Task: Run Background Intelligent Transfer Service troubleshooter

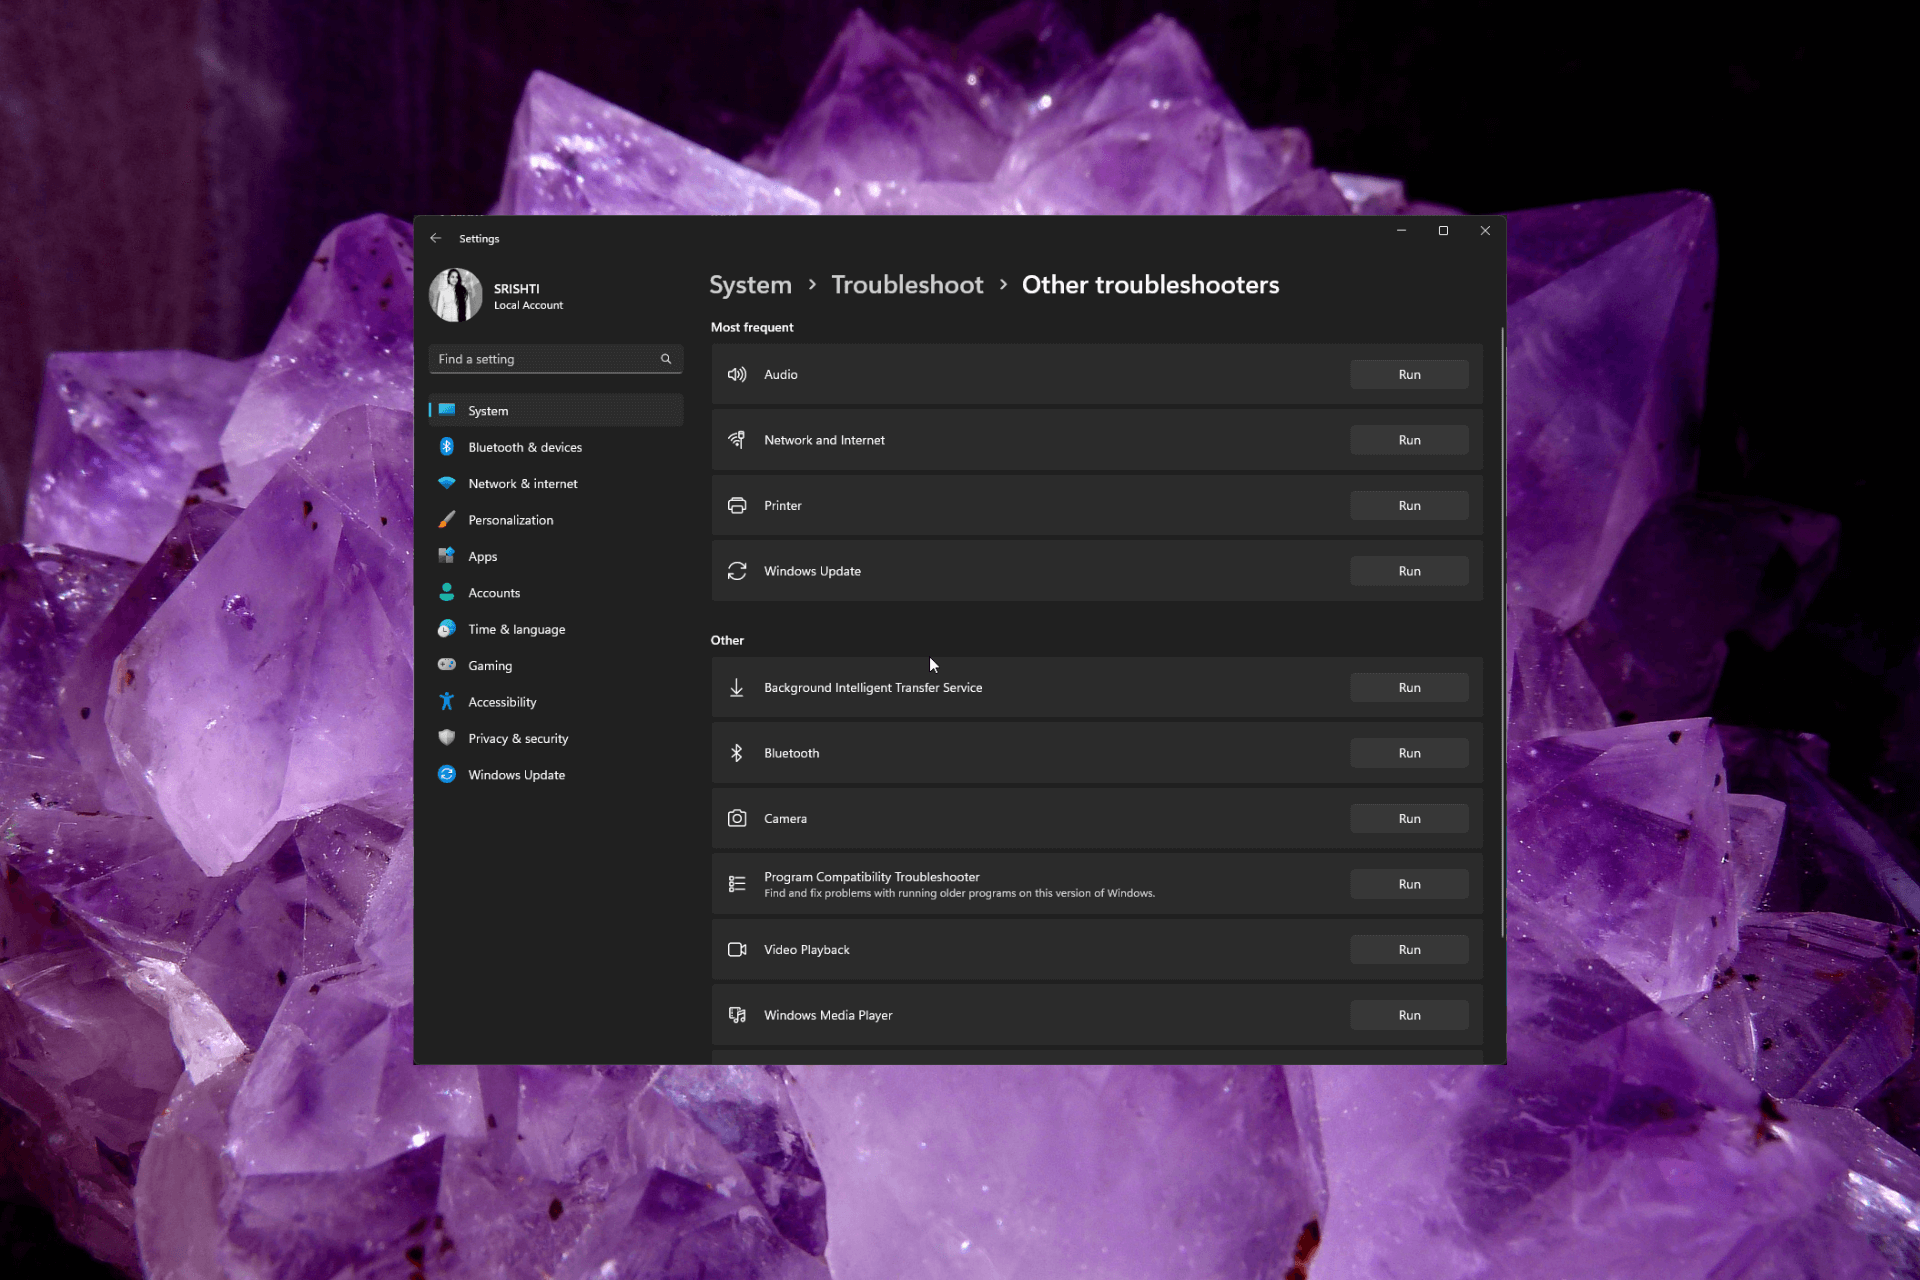Action: click(x=1409, y=687)
